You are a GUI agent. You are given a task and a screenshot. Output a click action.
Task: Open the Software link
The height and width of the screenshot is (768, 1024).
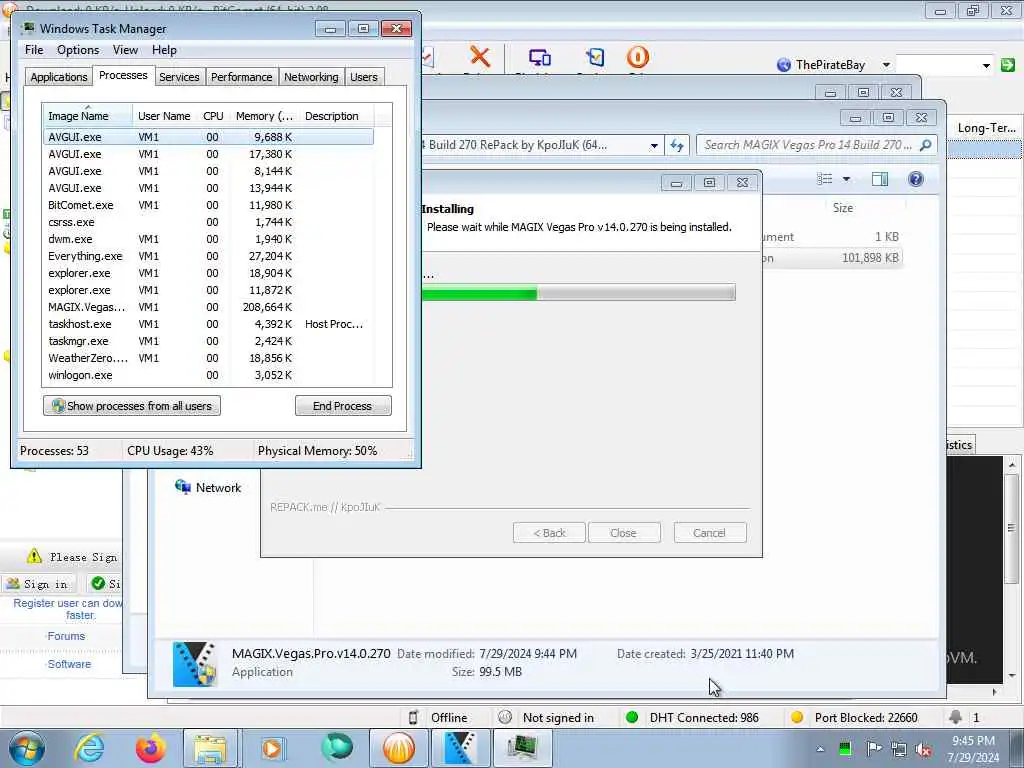click(x=69, y=664)
